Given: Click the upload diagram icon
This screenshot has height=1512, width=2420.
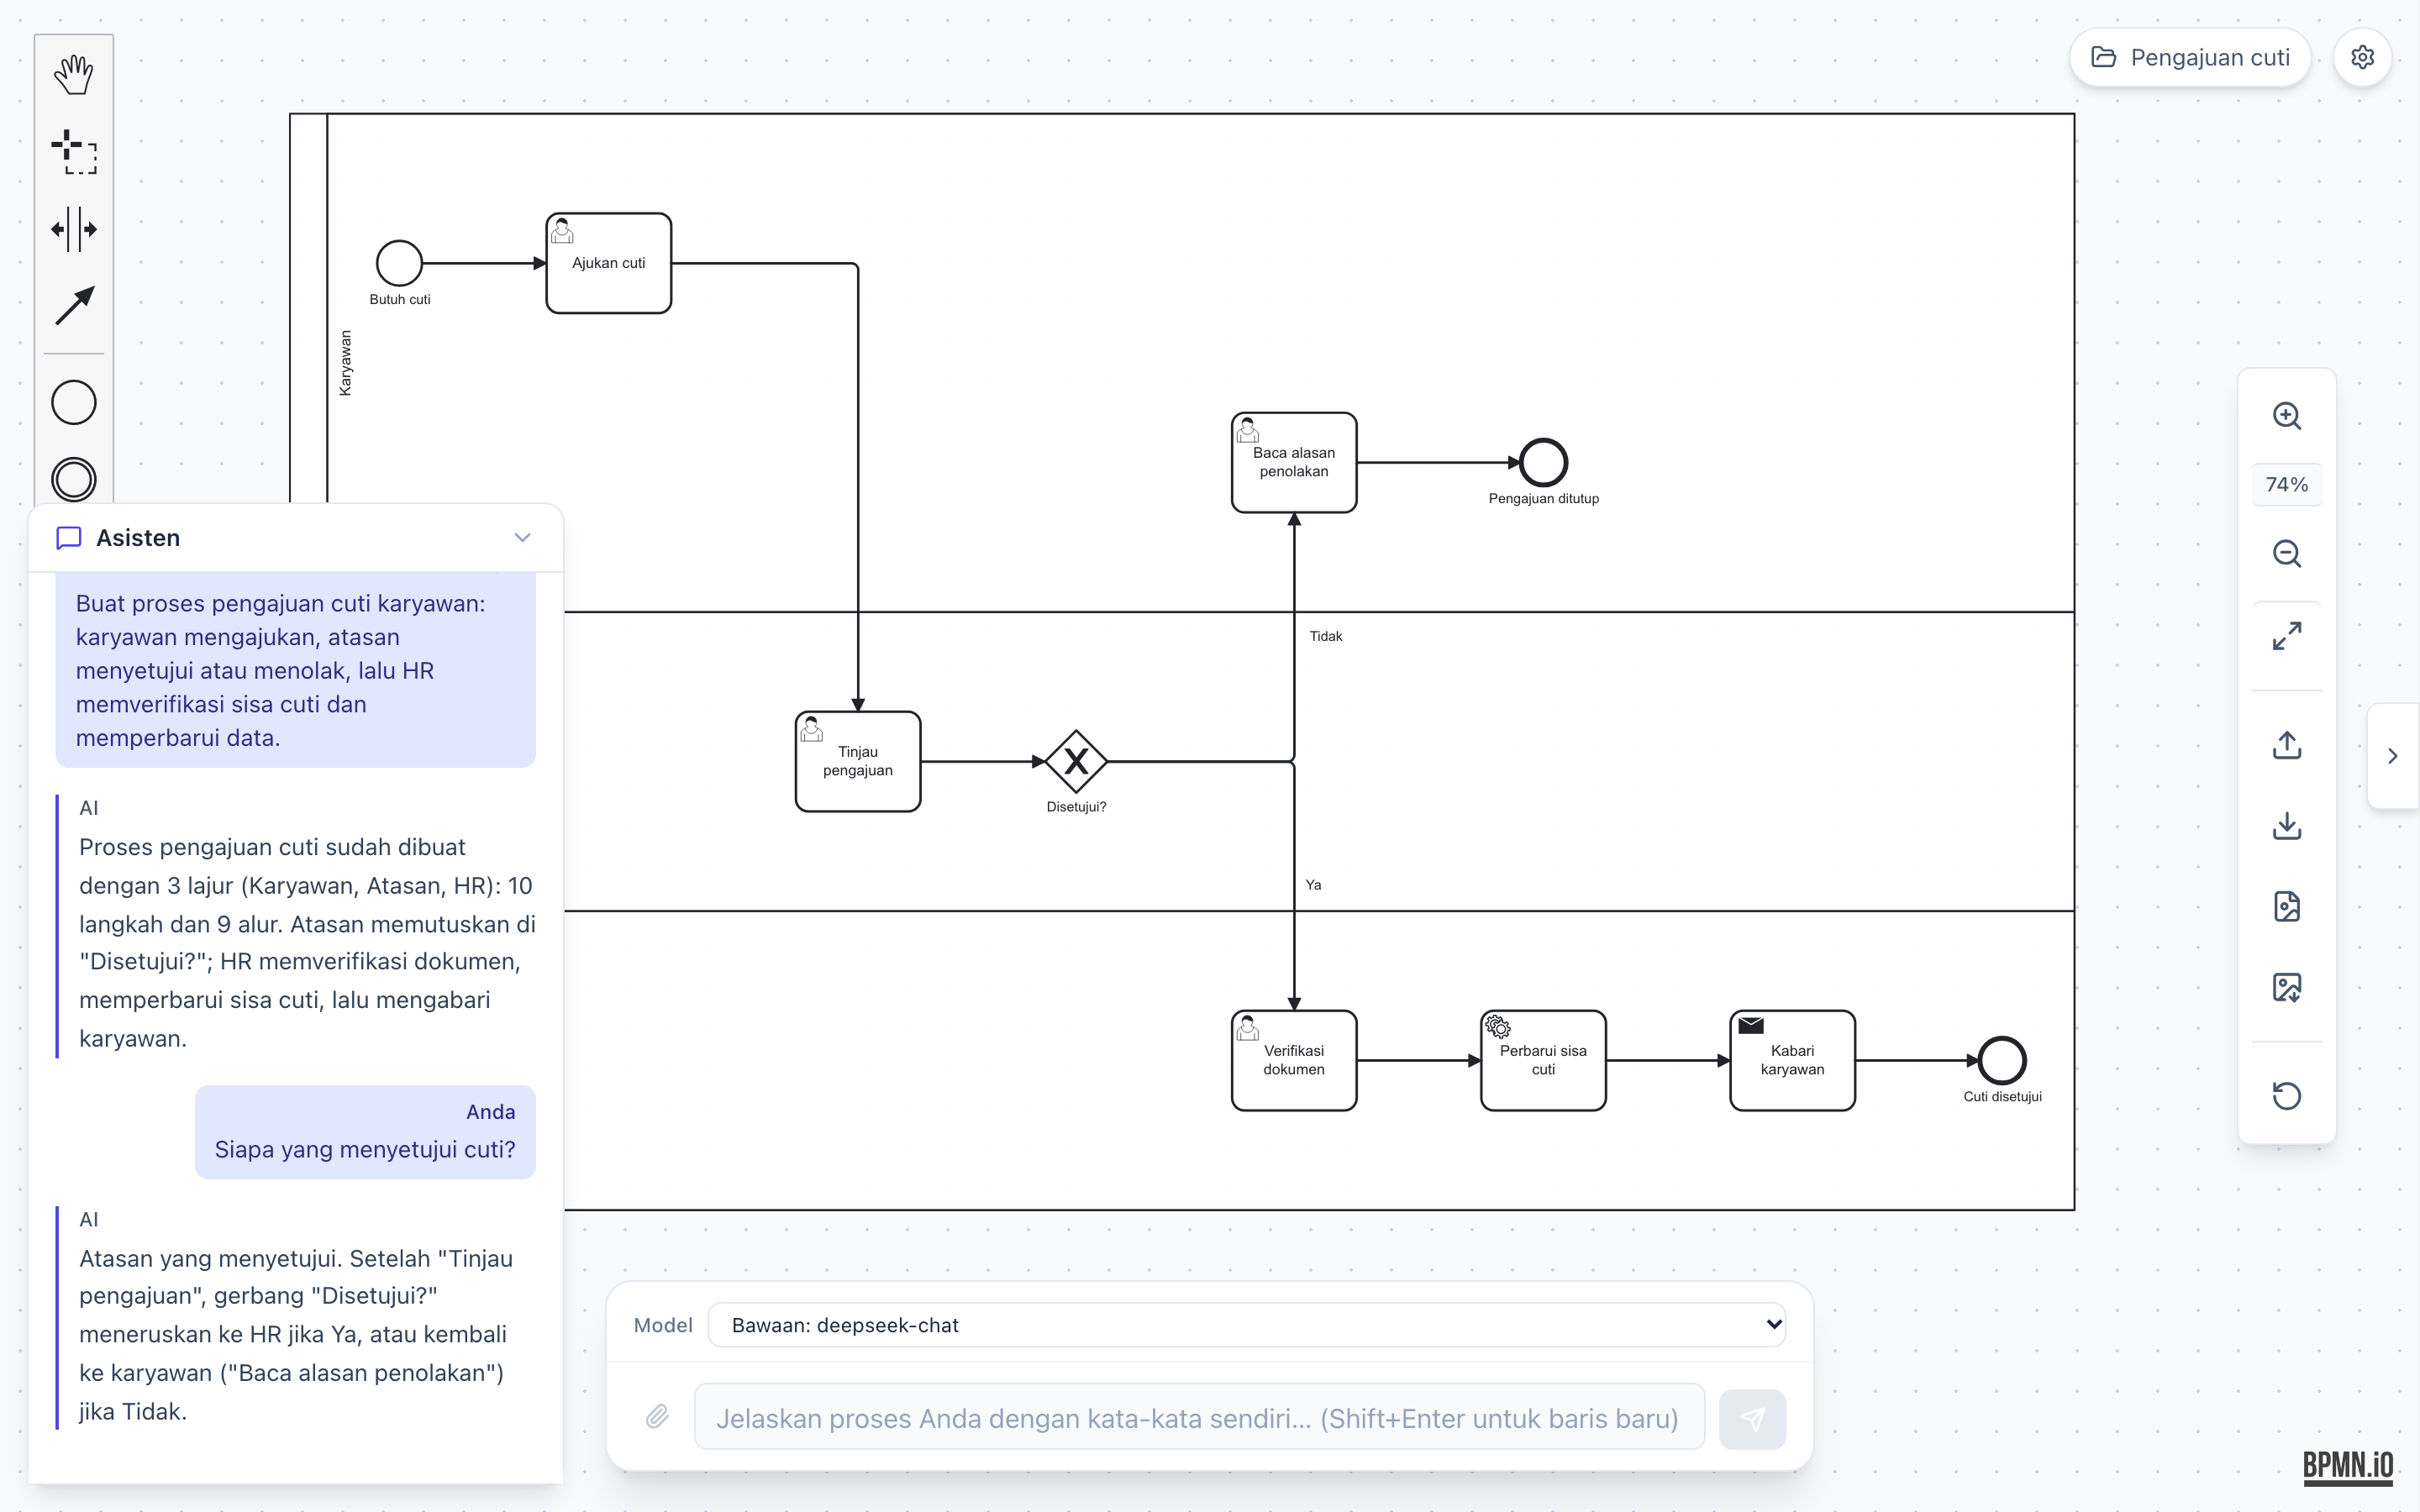Looking at the screenshot, I should click(x=2286, y=745).
